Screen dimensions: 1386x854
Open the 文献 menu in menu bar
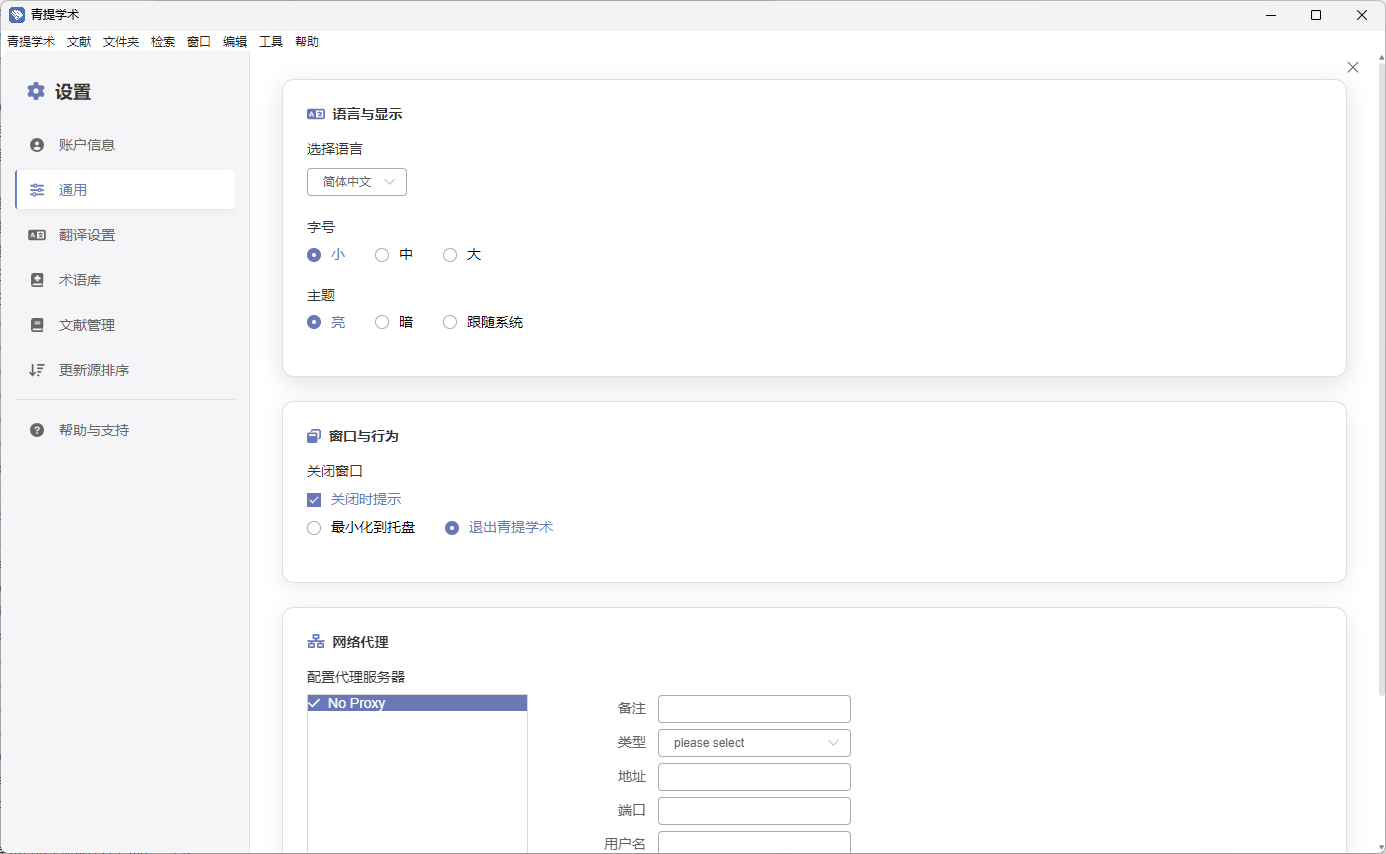[x=79, y=42]
